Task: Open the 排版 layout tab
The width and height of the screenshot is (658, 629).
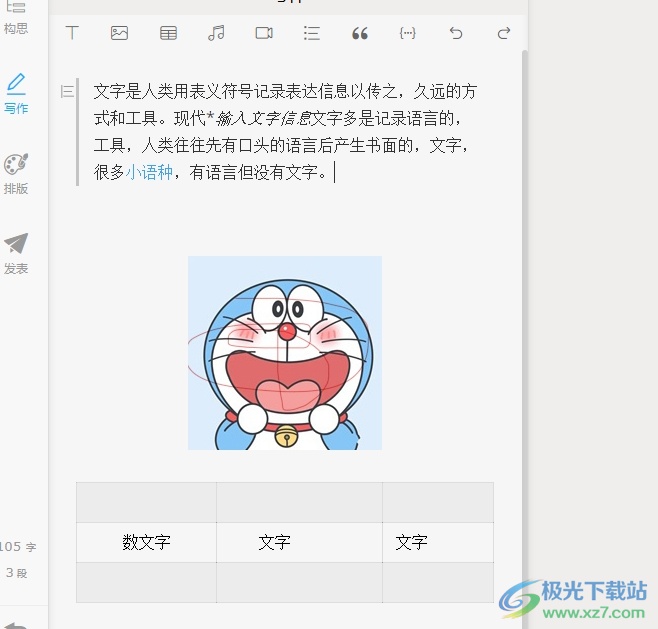Action: pos(16,174)
